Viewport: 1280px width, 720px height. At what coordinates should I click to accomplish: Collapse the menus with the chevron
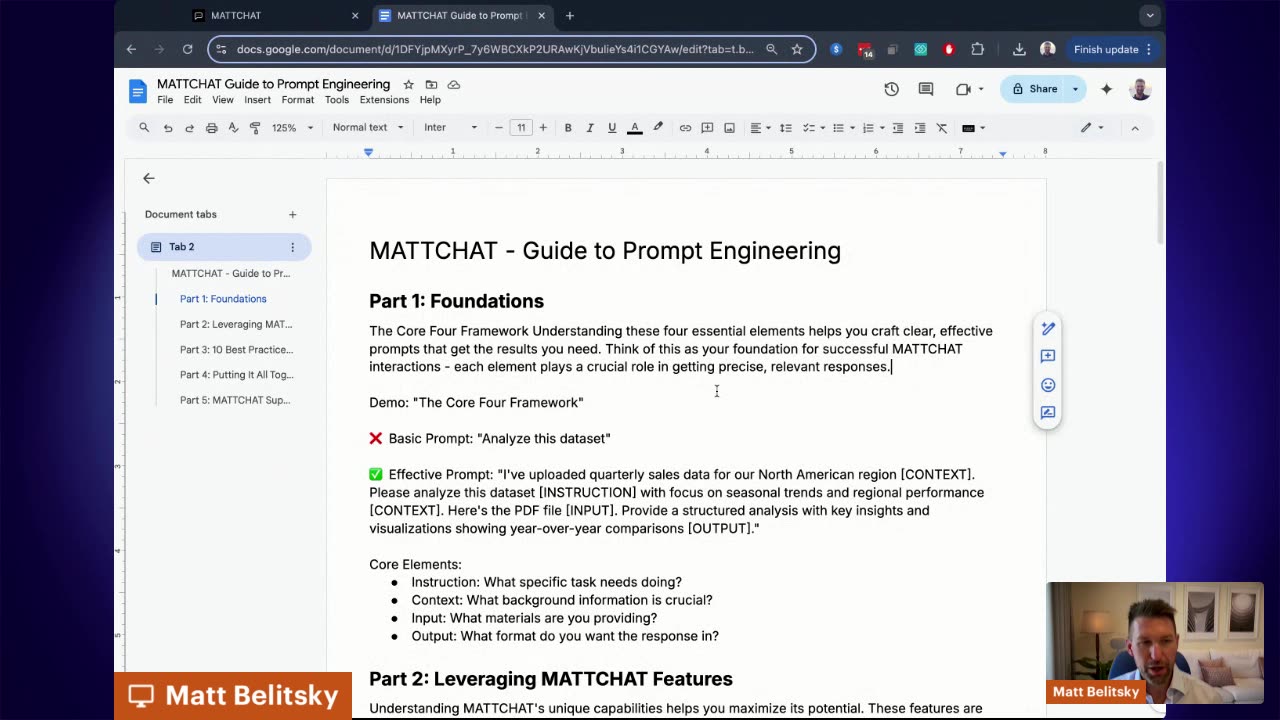(x=1135, y=128)
